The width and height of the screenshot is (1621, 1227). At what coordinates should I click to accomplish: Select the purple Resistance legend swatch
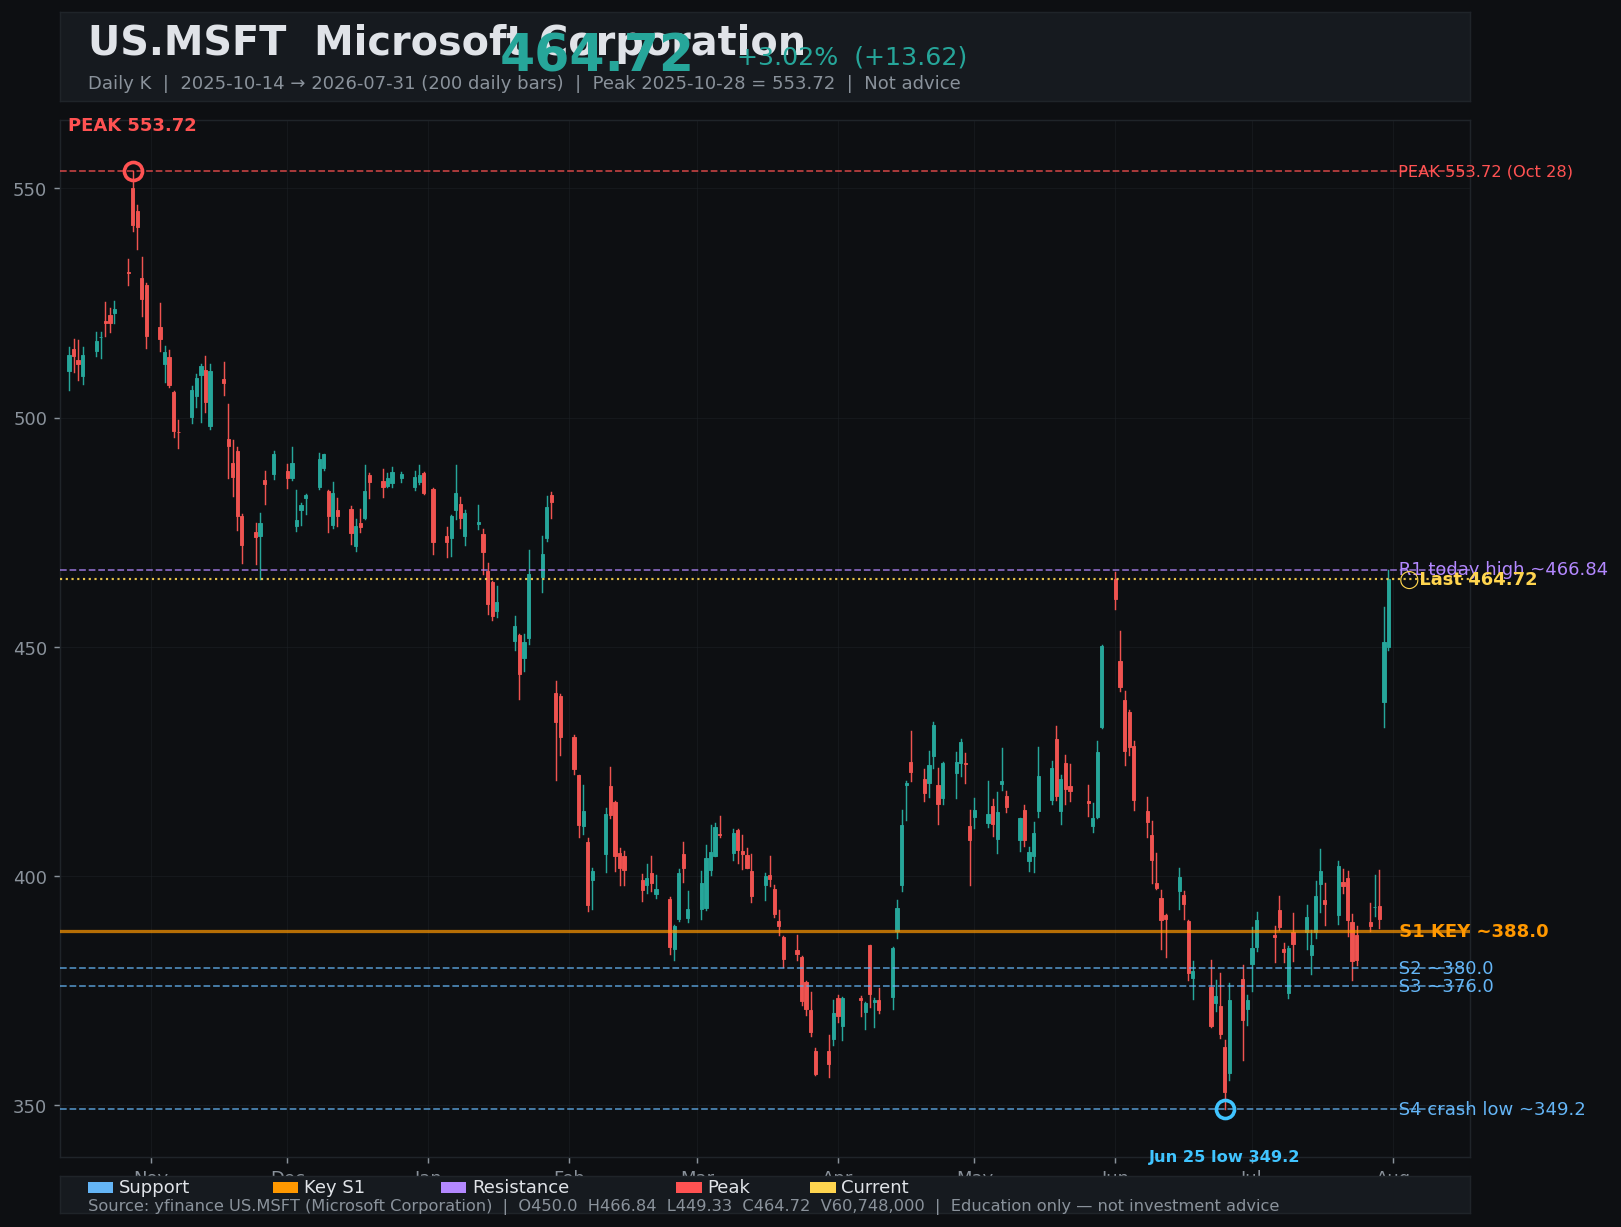[x=454, y=1188]
